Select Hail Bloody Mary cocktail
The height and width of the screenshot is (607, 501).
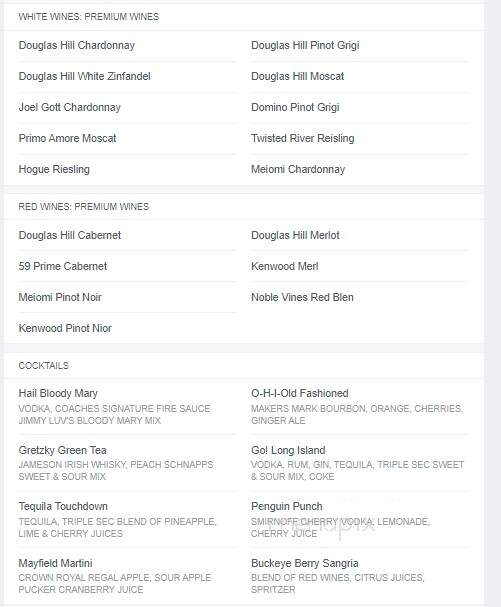click(x=58, y=393)
